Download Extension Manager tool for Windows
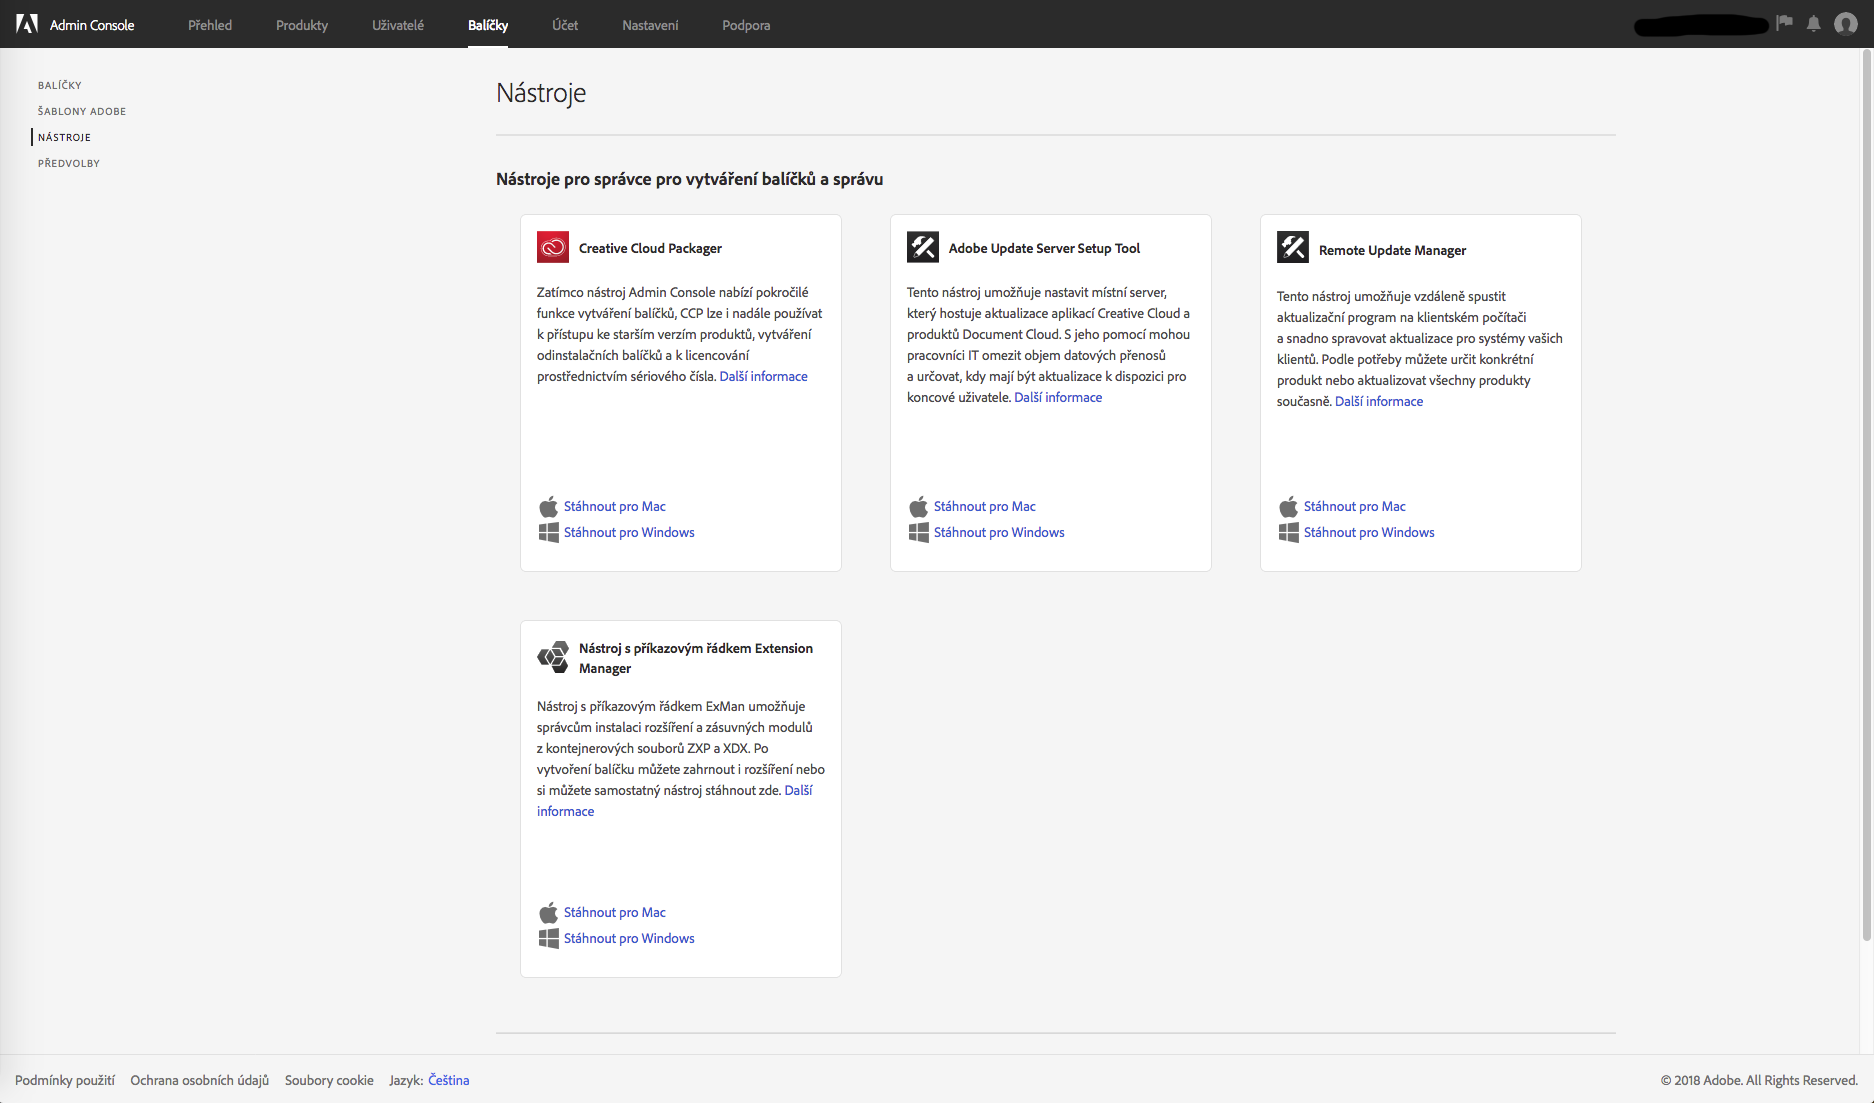This screenshot has width=1874, height=1103. pos(629,938)
